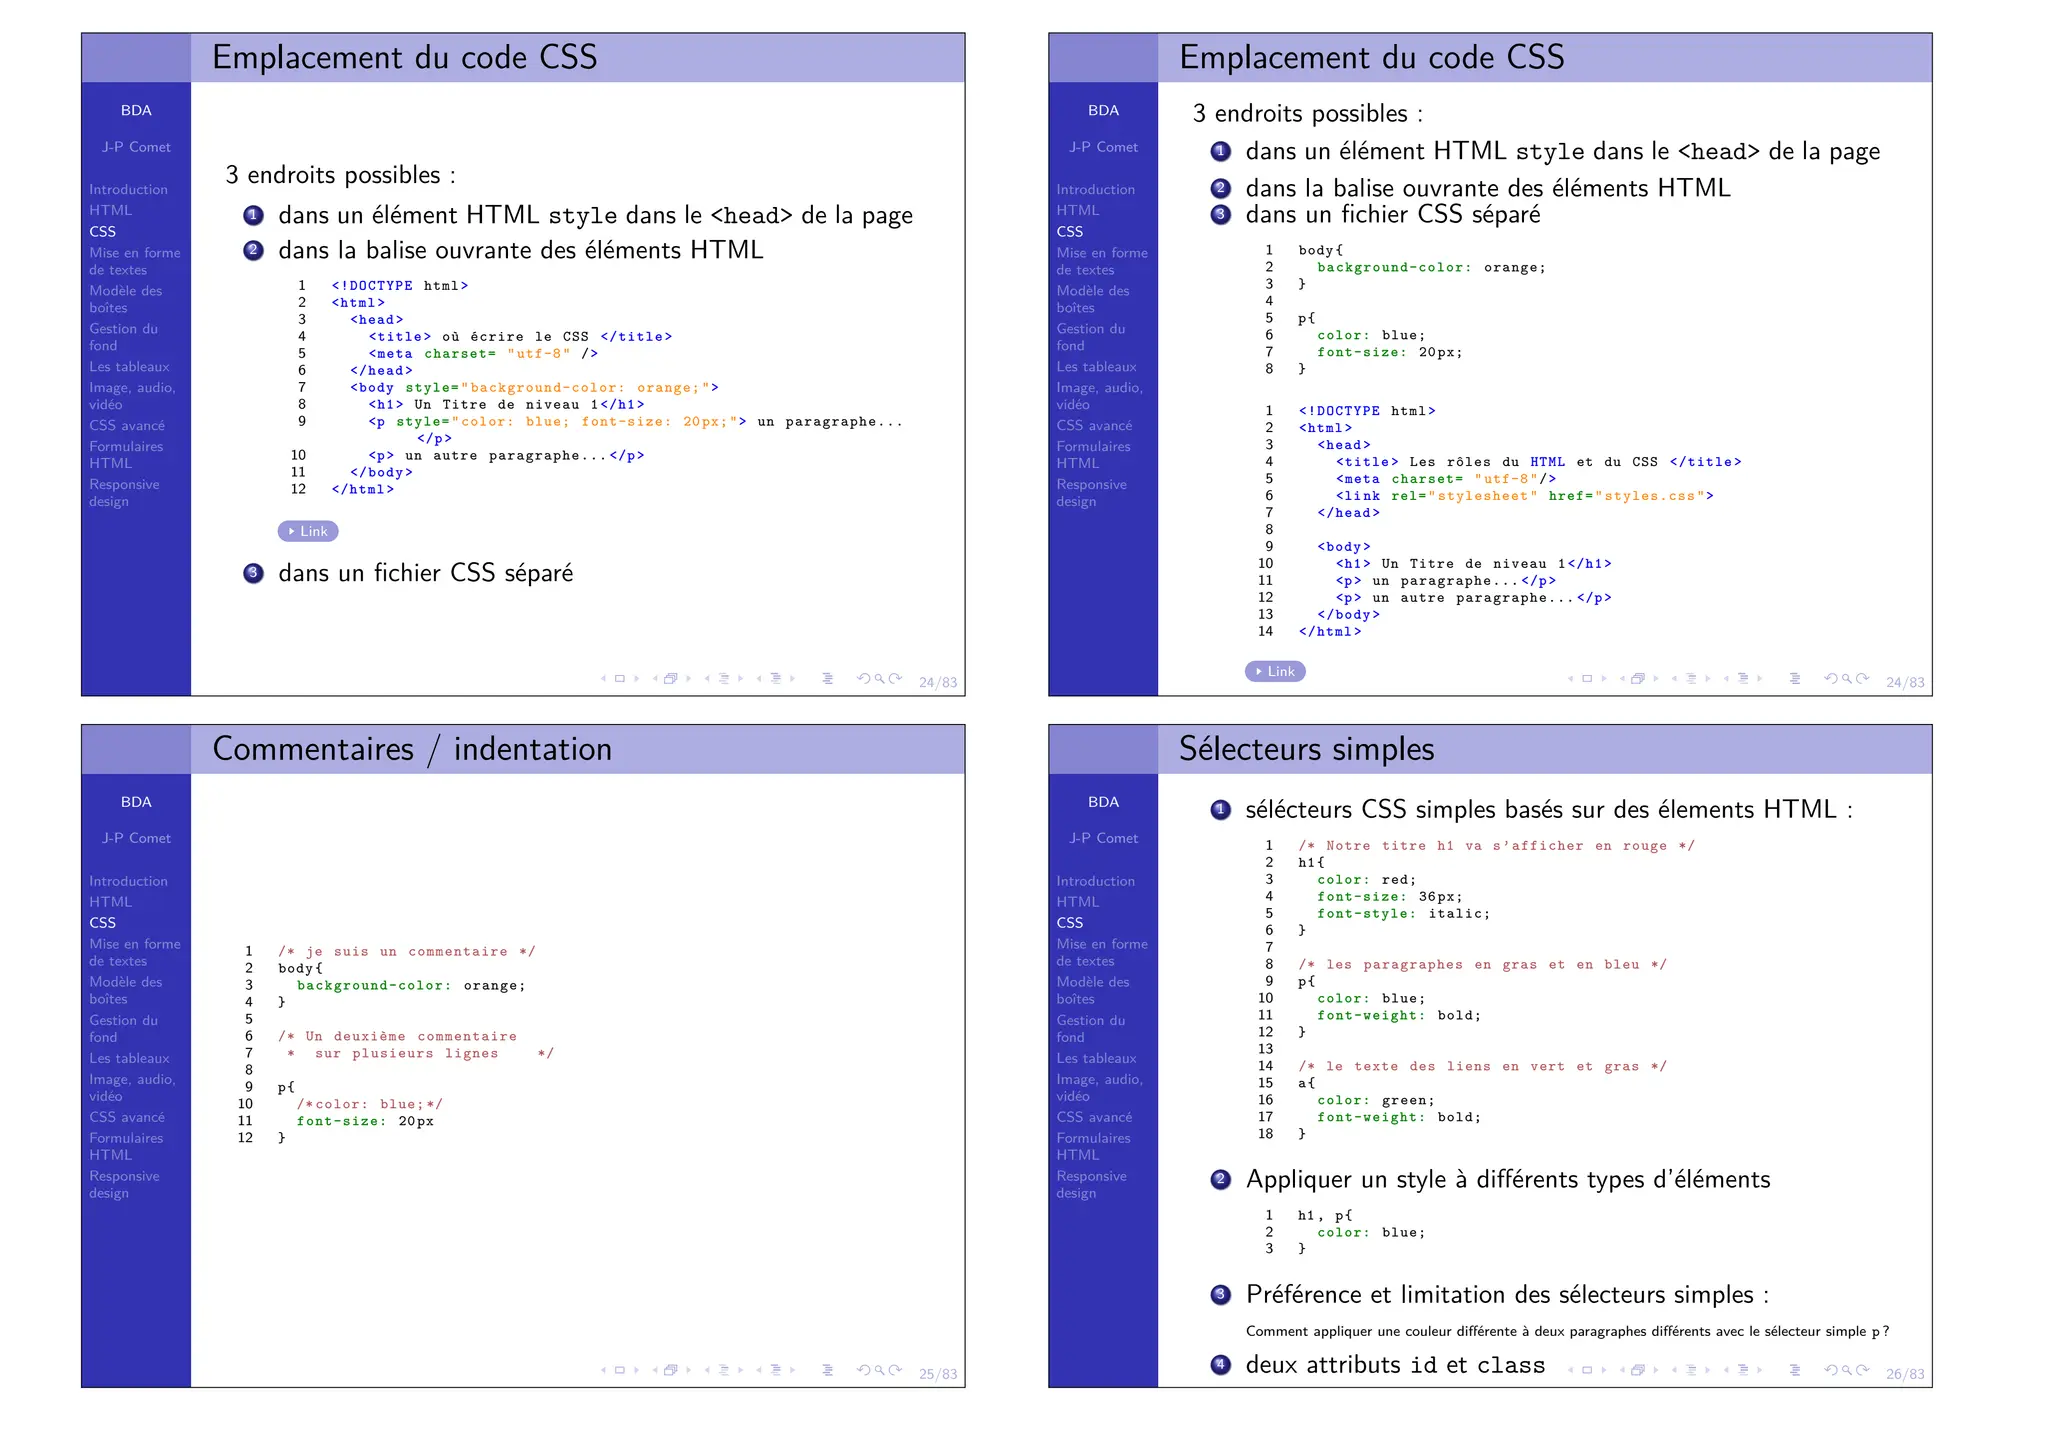
Task: Click the Link button below the styles.css example
Action: point(1275,672)
